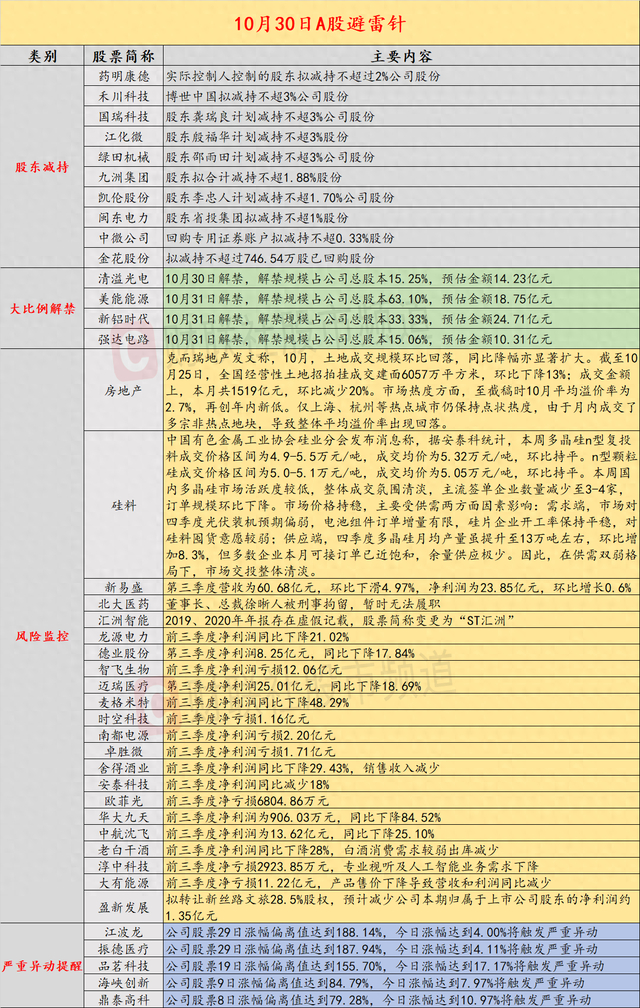This screenshot has width=640, height=1008.
Task: Click text 前三季度净利润同比减少18%
Action: pyautogui.click(x=247, y=785)
